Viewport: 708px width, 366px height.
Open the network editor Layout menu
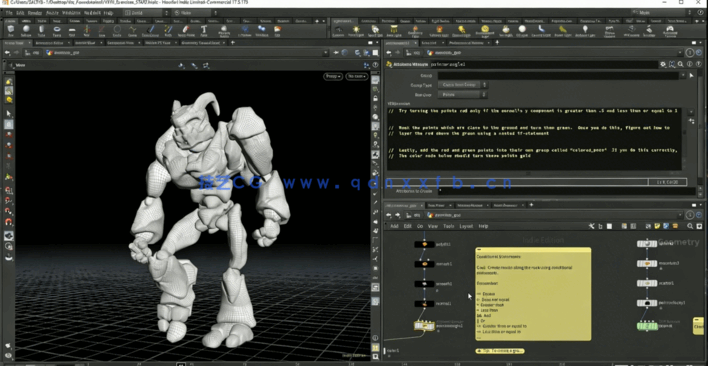click(x=466, y=226)
